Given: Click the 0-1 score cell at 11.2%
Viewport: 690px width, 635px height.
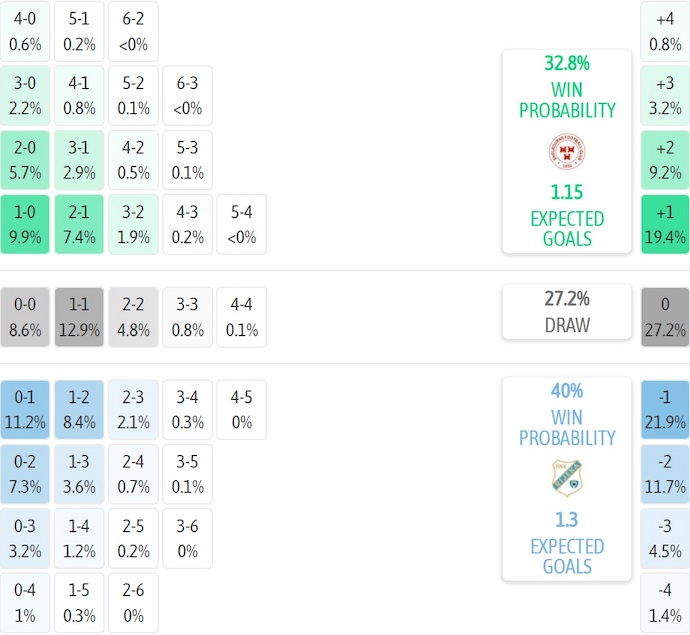Looking at the screenshot, I should click(x=25, y=409).
